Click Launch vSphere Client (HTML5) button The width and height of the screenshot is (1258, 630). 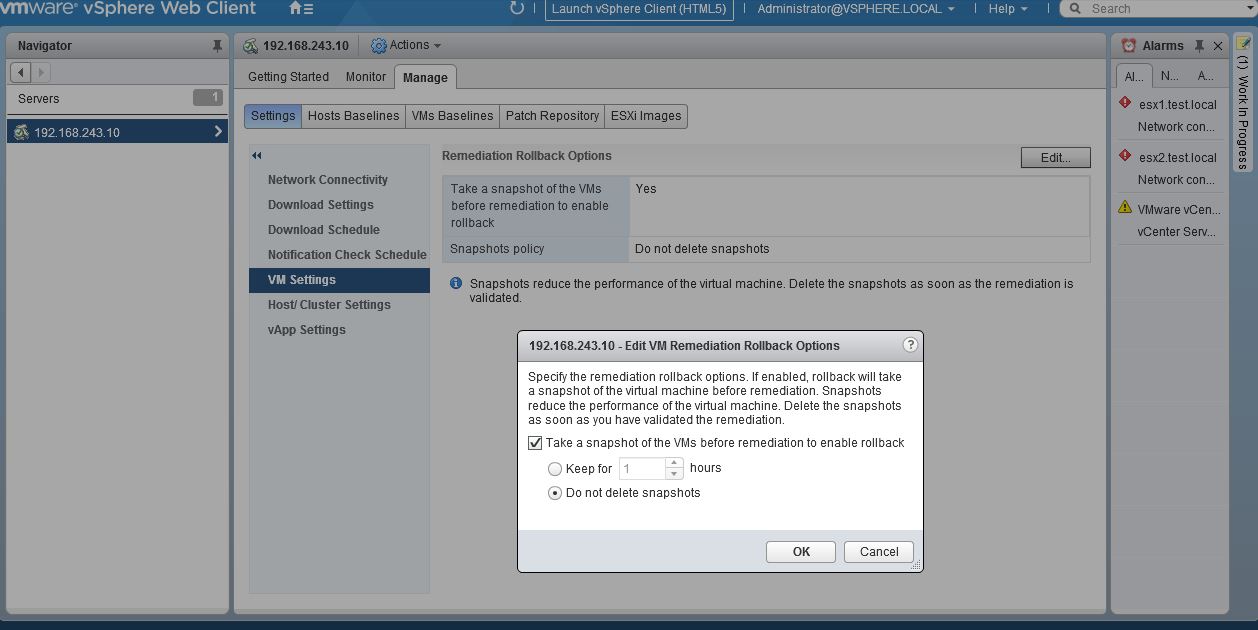(640, 9)
